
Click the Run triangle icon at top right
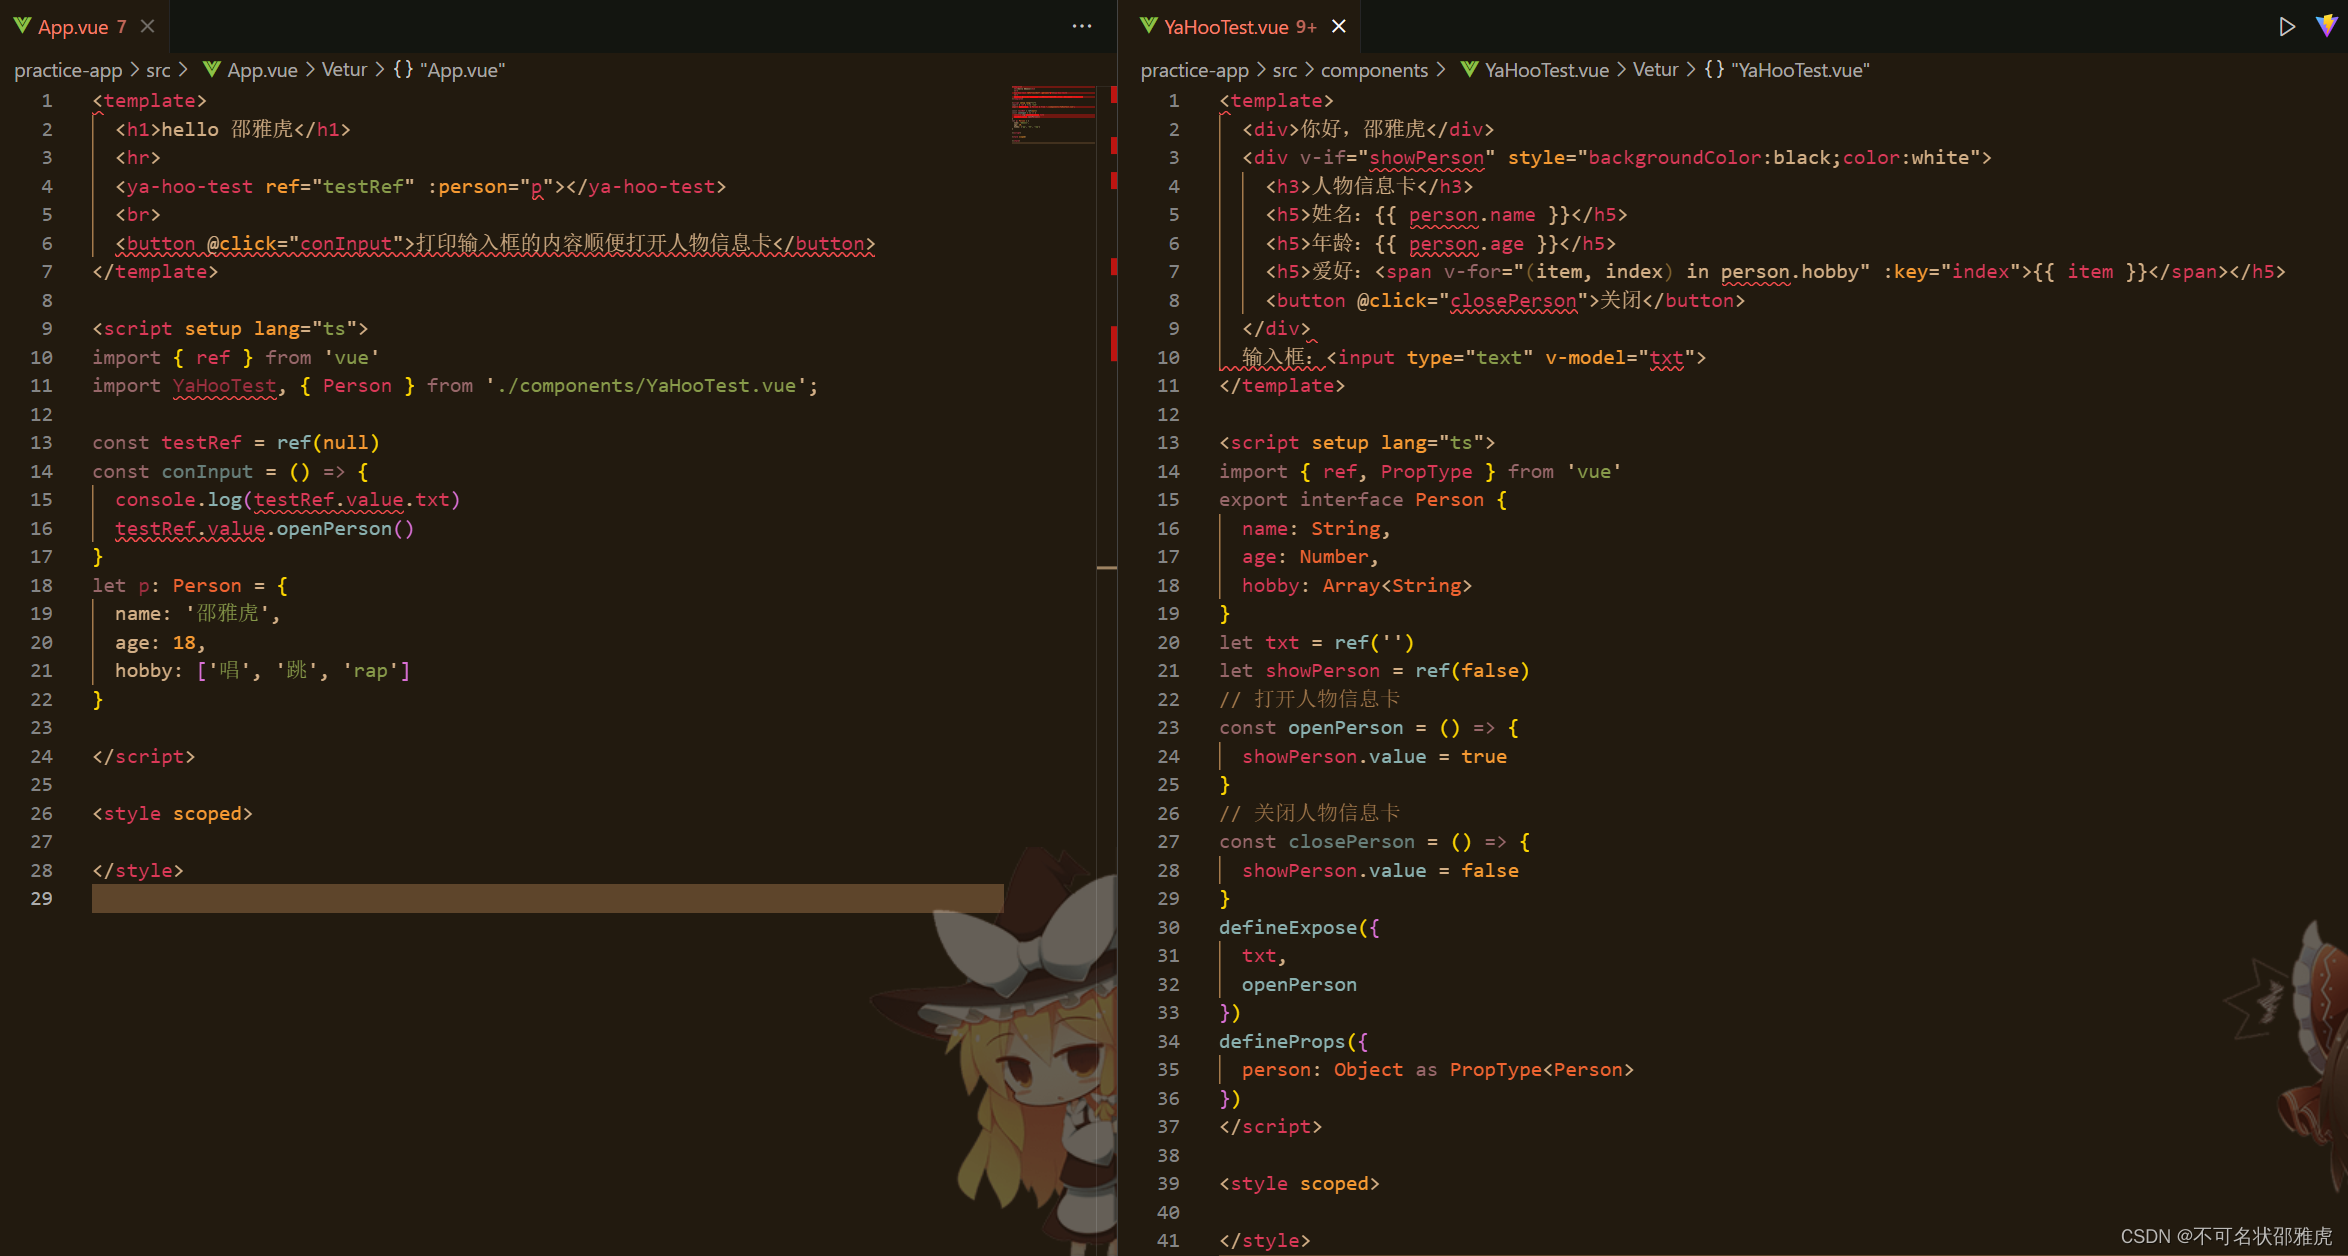coord(2286,26)
